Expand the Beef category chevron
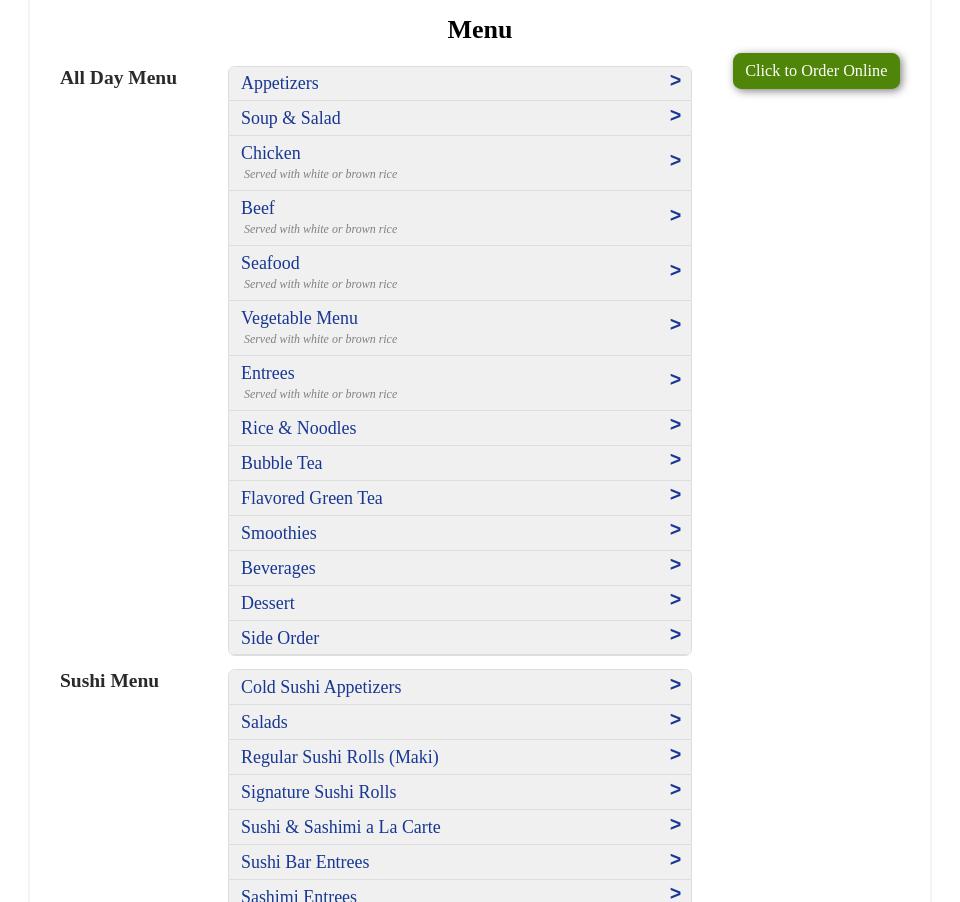 [675, 216]
